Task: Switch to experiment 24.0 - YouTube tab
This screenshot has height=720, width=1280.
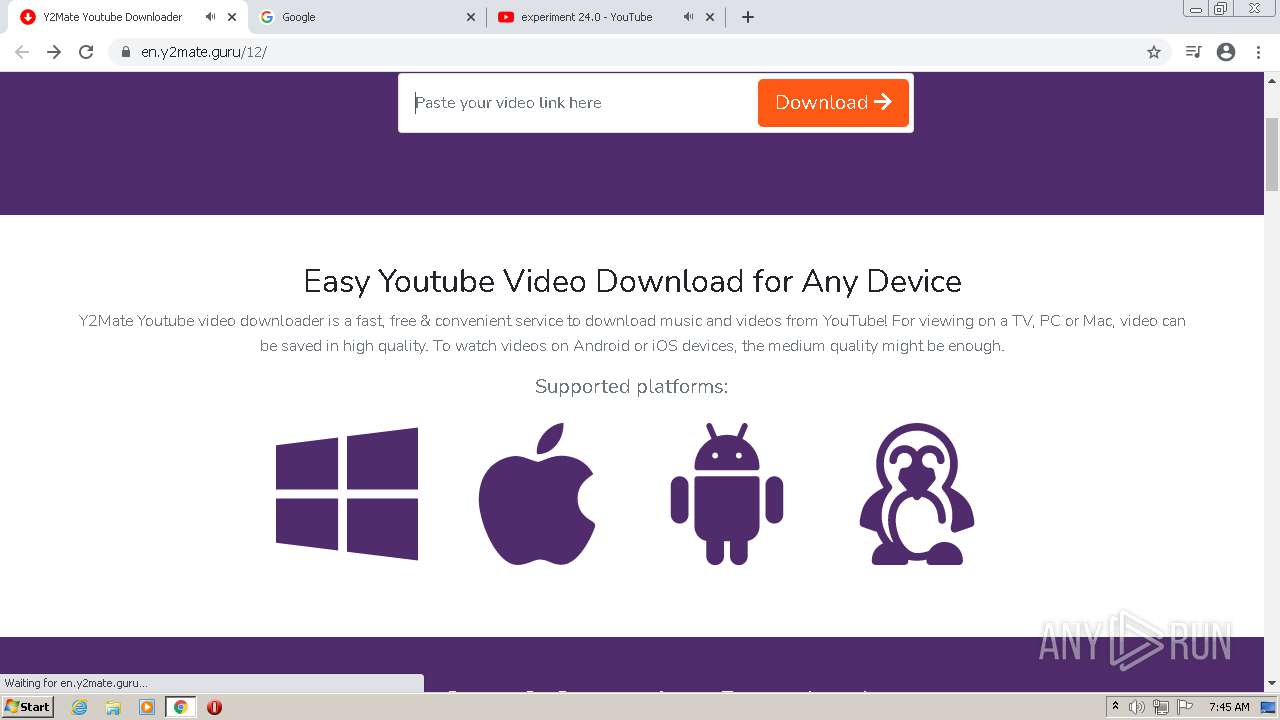Action: 607,17
